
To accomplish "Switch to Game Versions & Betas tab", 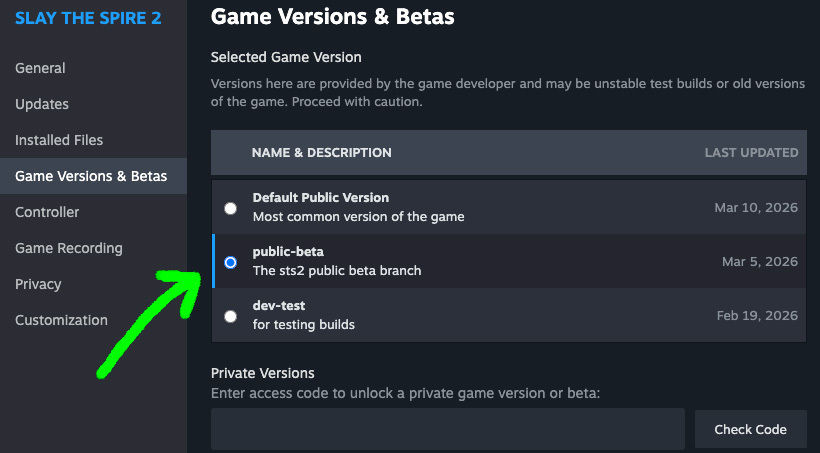I will click(x=91, y=176).
